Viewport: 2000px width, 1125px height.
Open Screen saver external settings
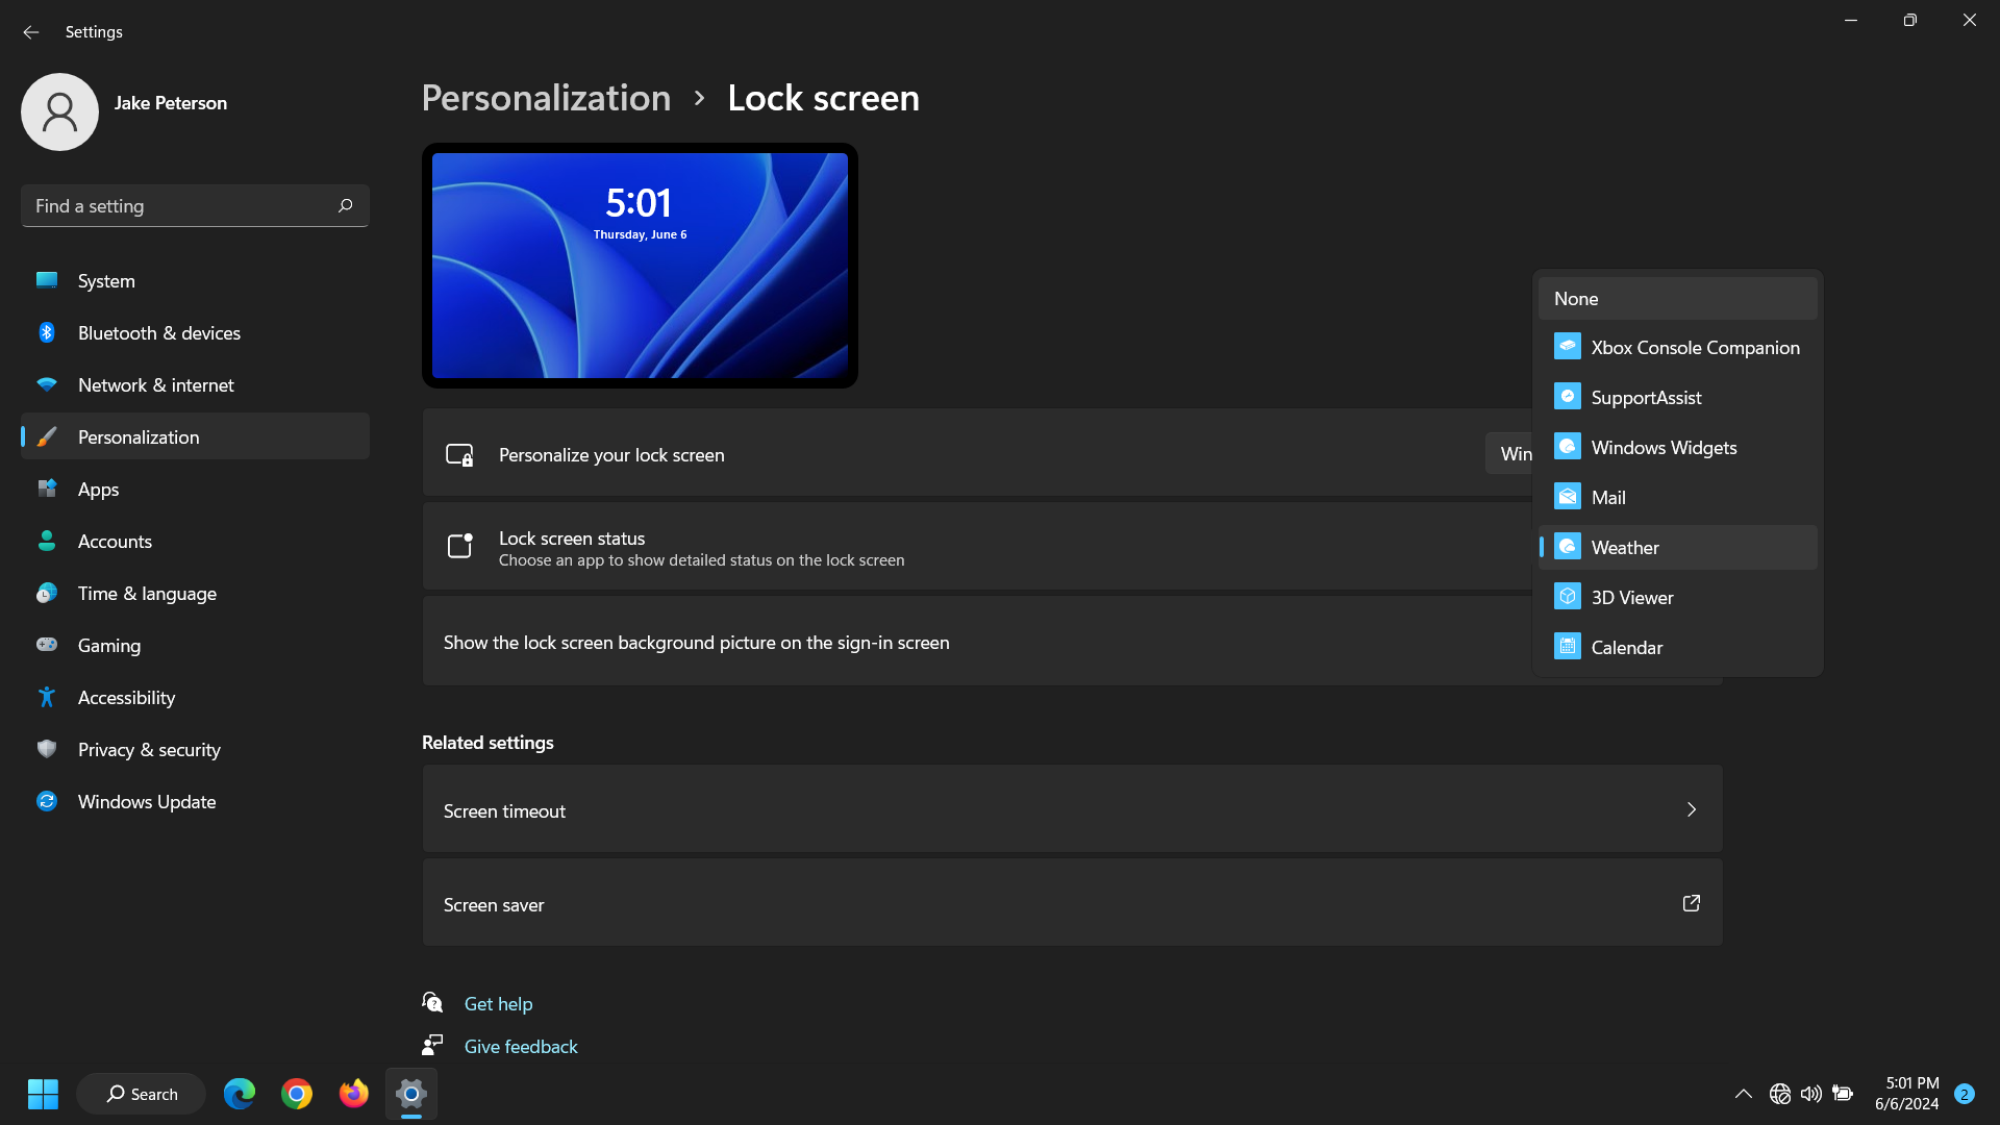pos(1690,902)
